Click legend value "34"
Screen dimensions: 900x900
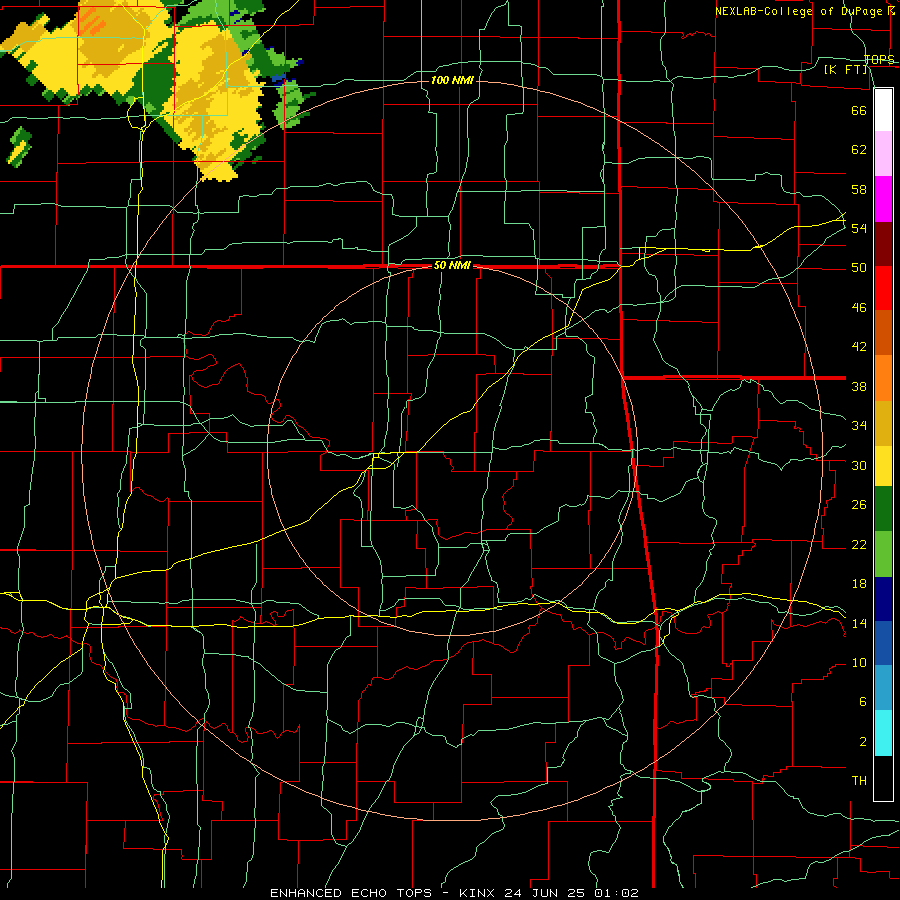coord(859,426)
